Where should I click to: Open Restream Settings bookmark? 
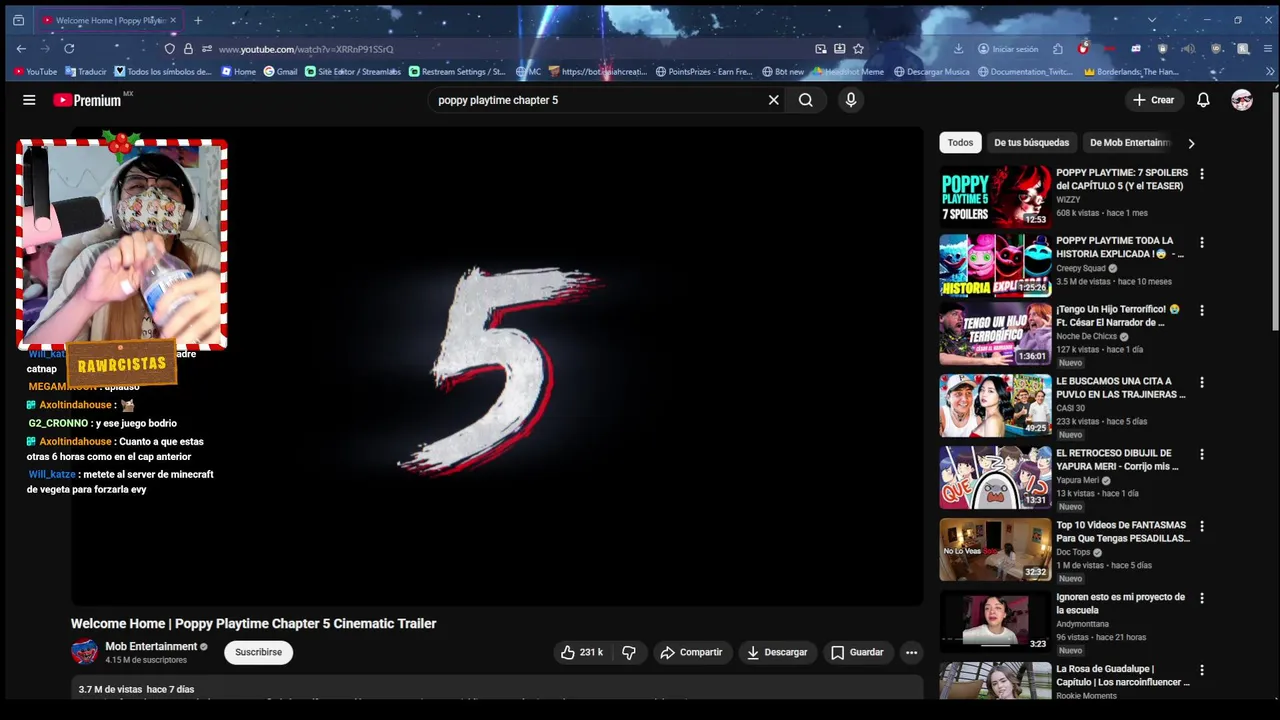pos(457,72)
